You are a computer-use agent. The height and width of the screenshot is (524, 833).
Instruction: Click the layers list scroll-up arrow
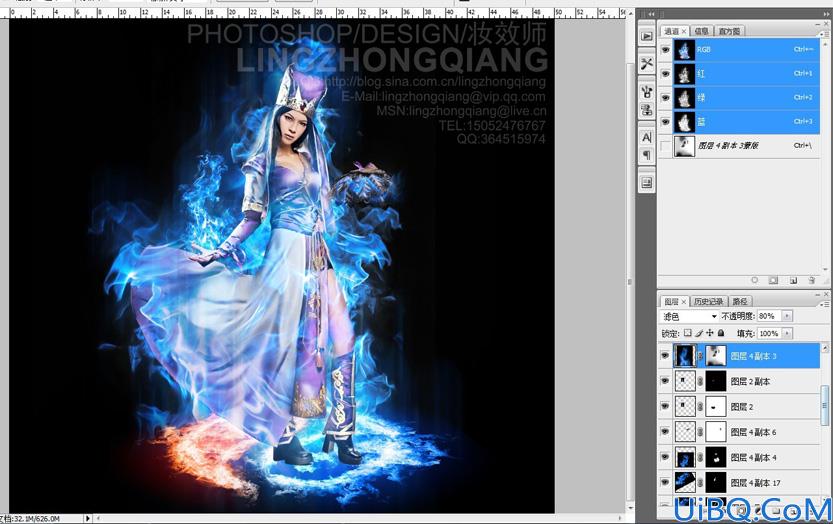tap(824, 348)
